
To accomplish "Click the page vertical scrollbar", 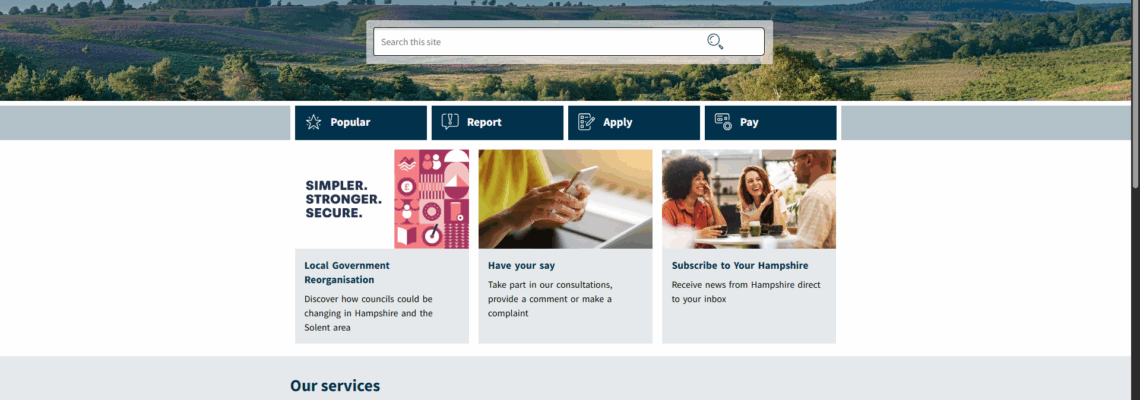I will [1136, 200].
